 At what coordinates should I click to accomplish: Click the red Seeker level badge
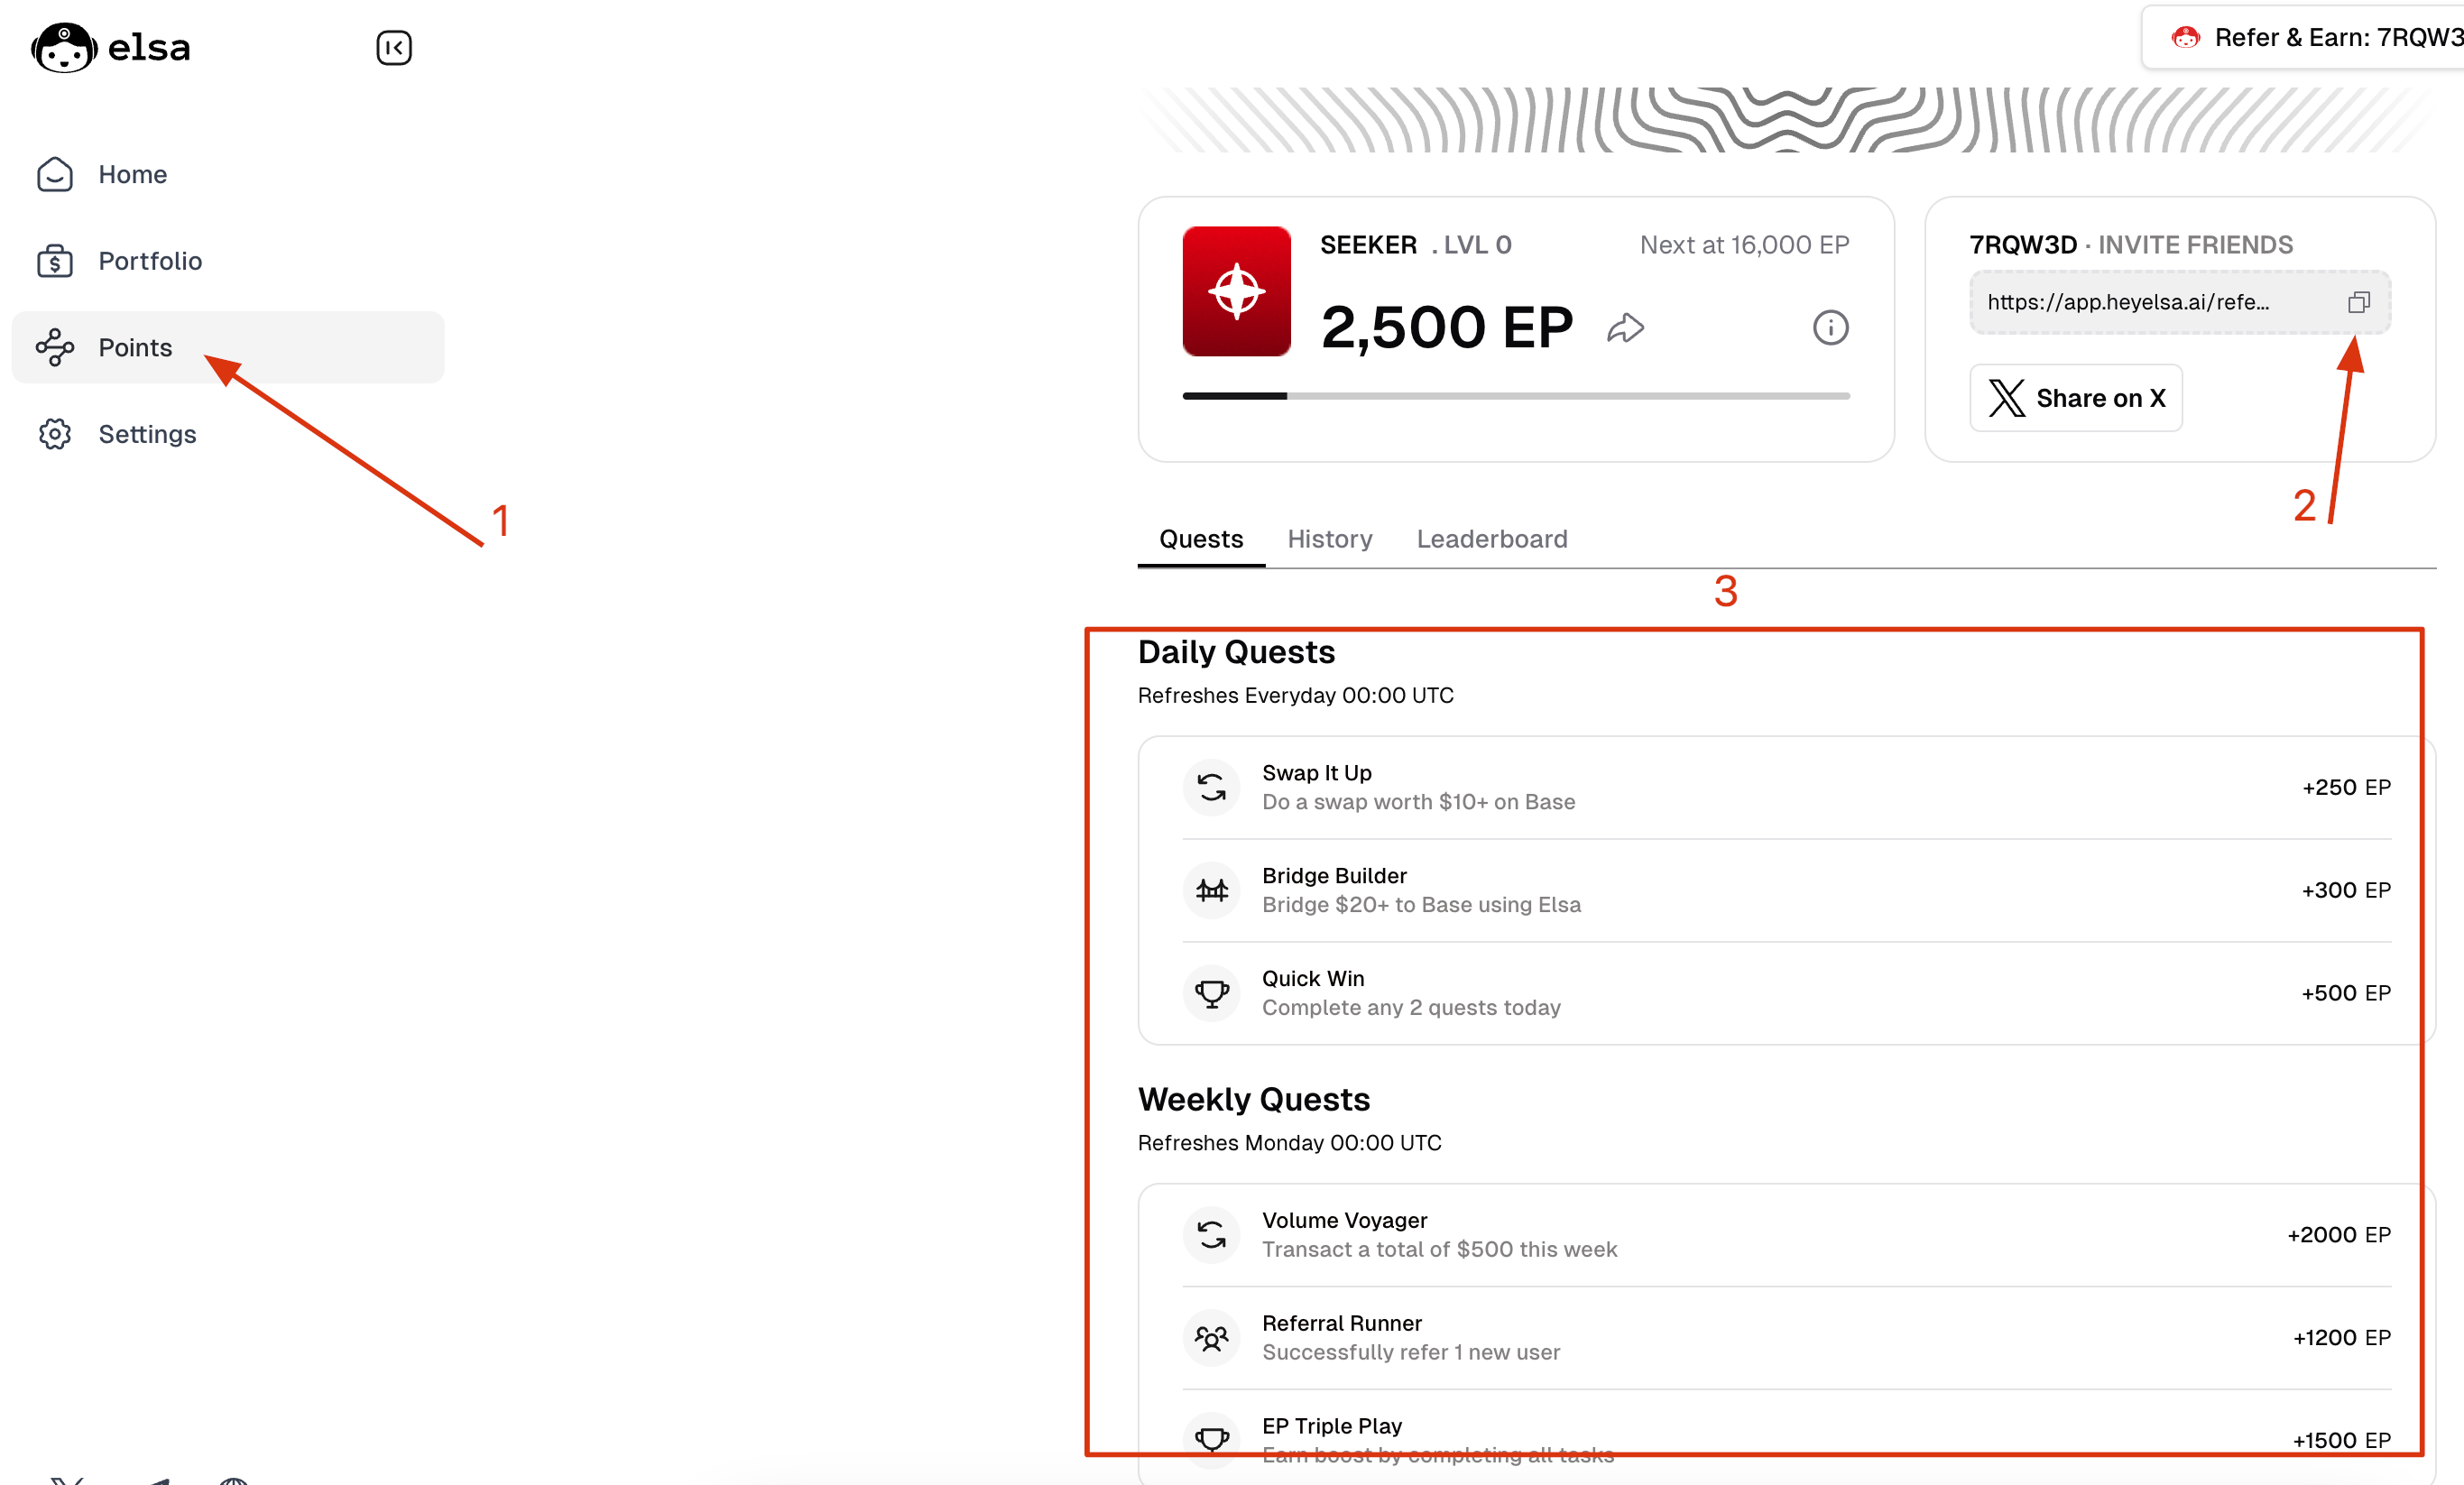coord(1236,291)
